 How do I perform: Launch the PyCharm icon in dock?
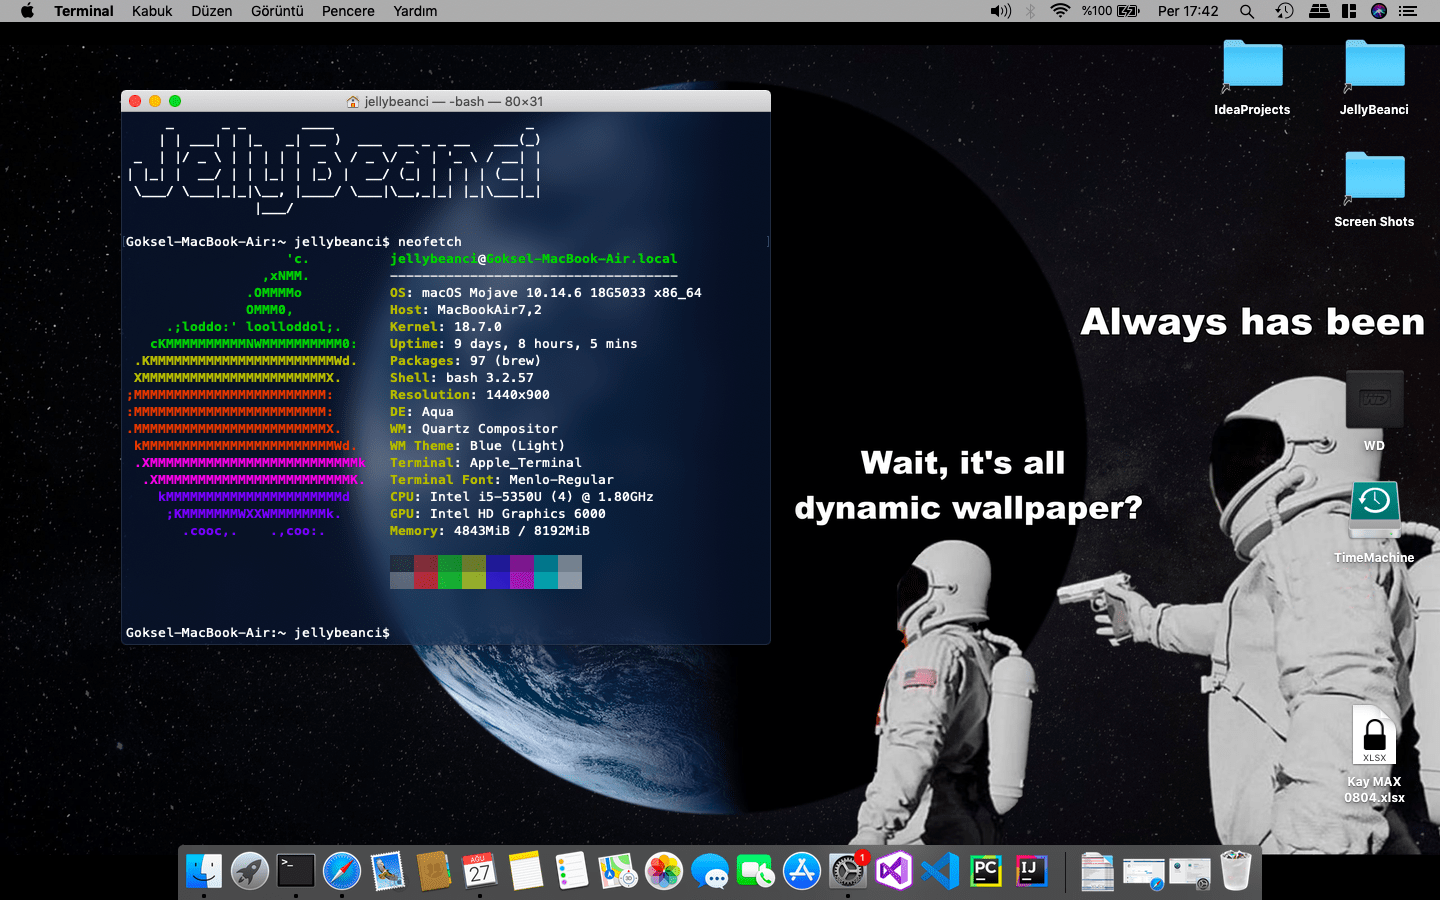[986, 871]
